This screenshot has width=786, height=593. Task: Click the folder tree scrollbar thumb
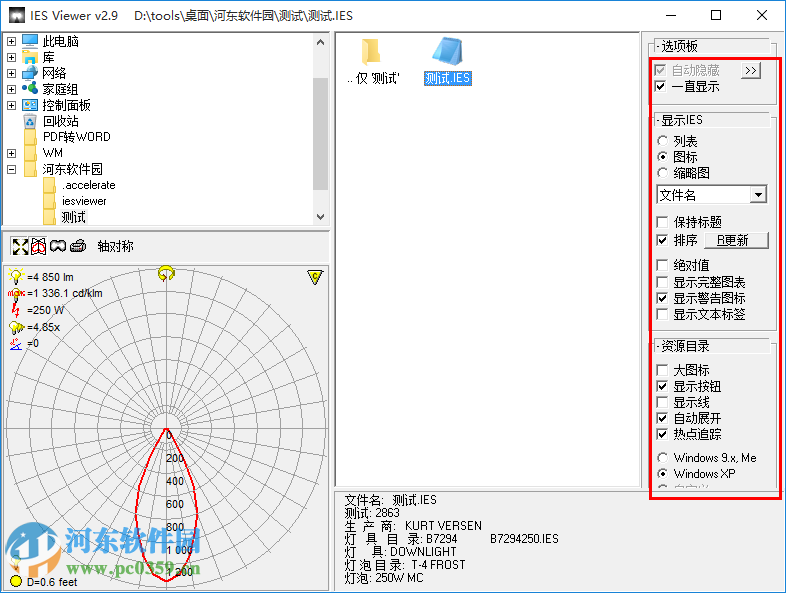pos(320,134)
